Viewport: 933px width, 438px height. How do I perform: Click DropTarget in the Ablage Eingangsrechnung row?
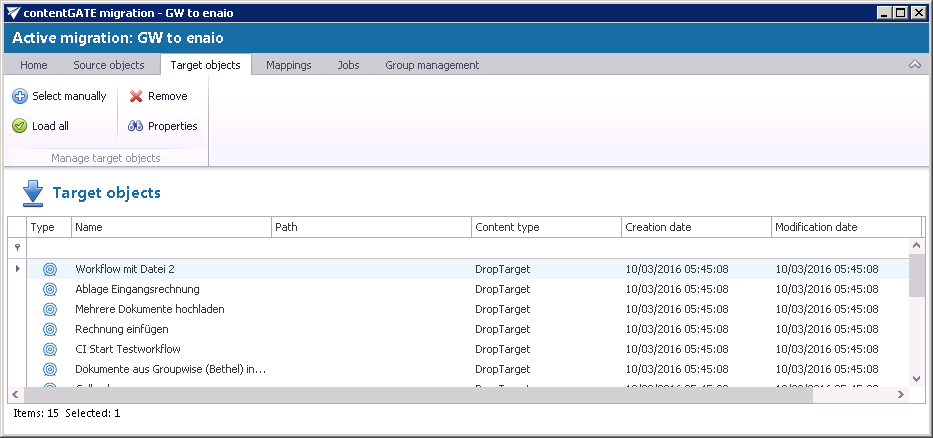[x=502, y=290]
